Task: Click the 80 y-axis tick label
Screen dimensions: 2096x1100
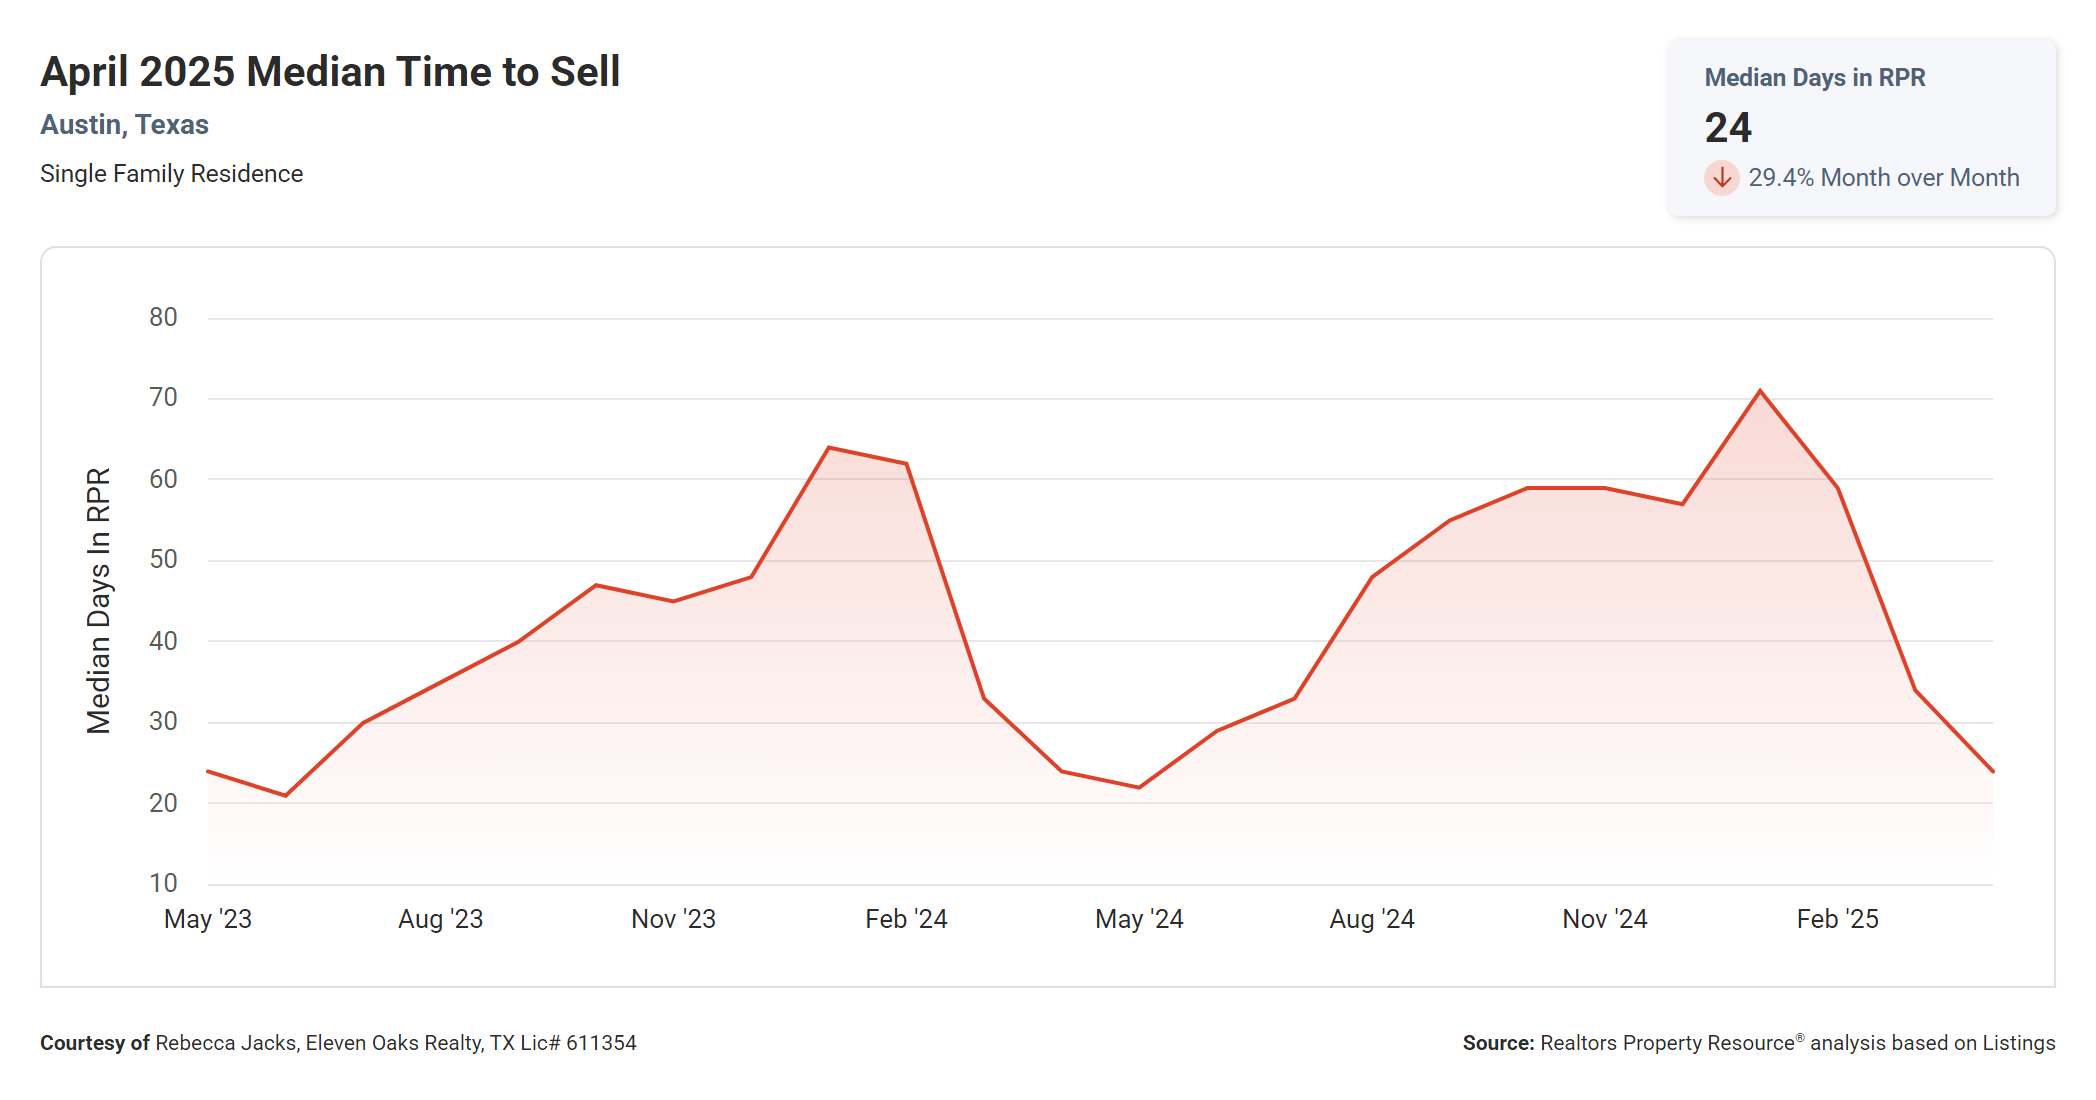Action: coord(163,318)
